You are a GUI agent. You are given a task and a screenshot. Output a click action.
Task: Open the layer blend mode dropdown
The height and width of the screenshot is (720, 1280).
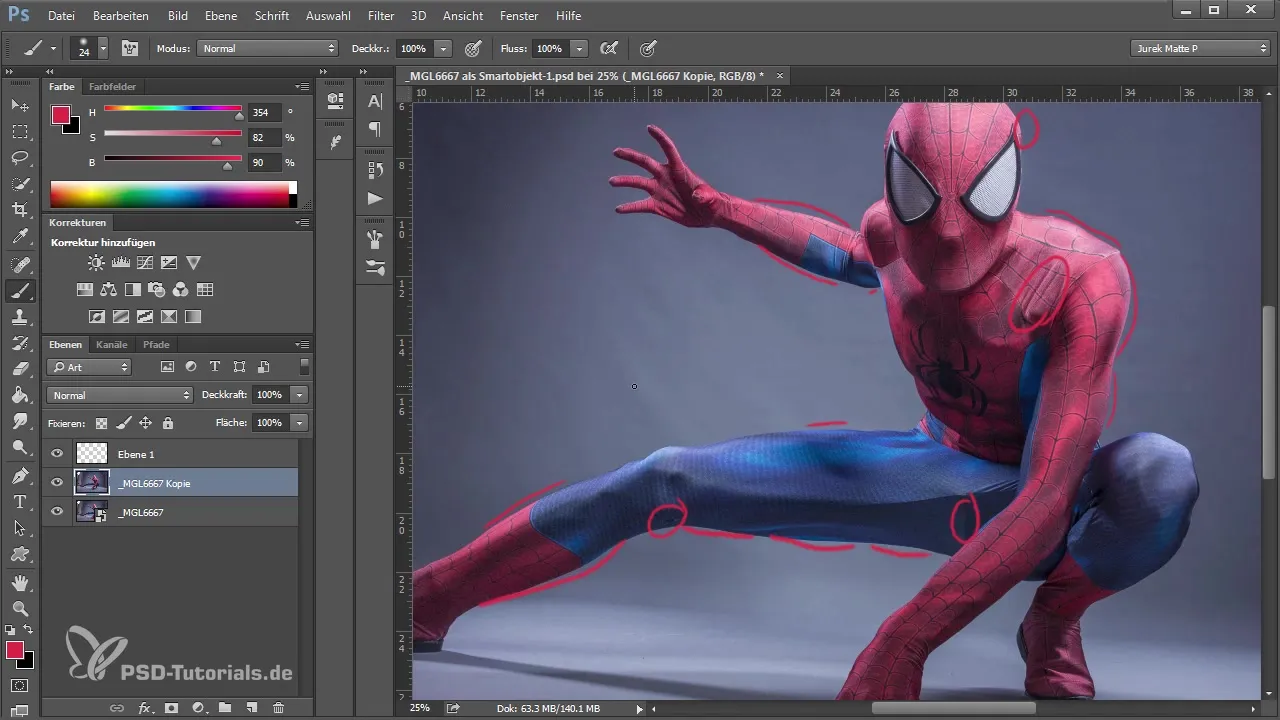119,395
